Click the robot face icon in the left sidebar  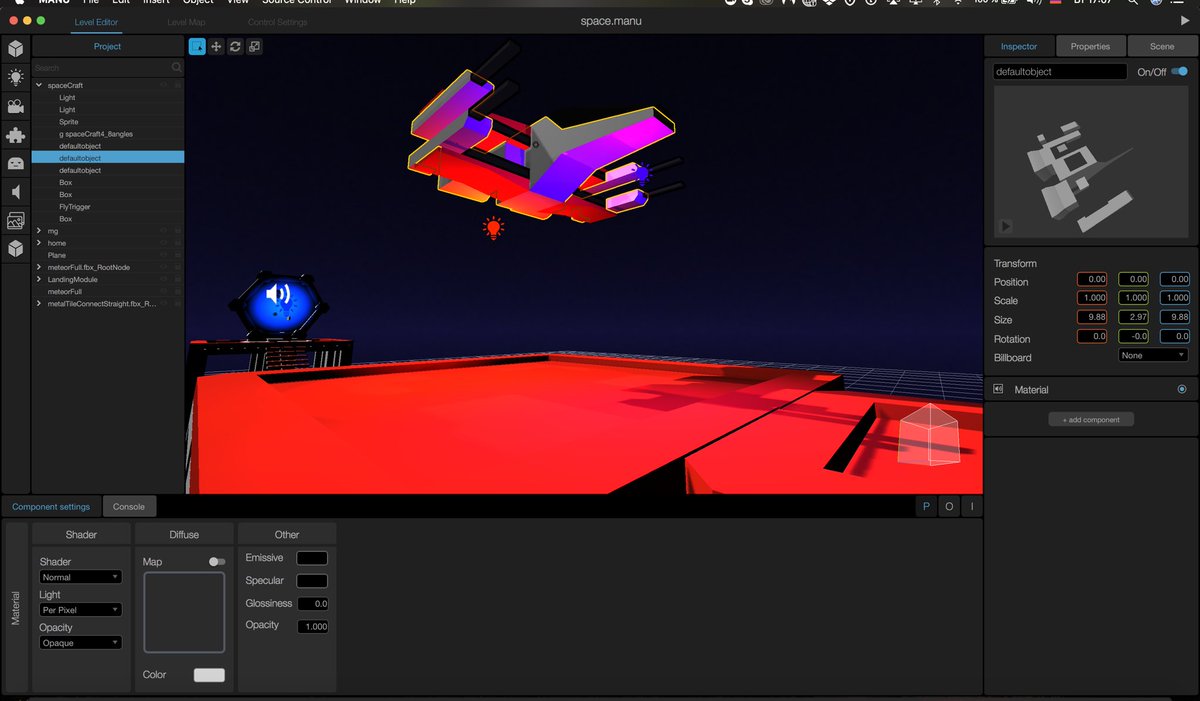15,163
